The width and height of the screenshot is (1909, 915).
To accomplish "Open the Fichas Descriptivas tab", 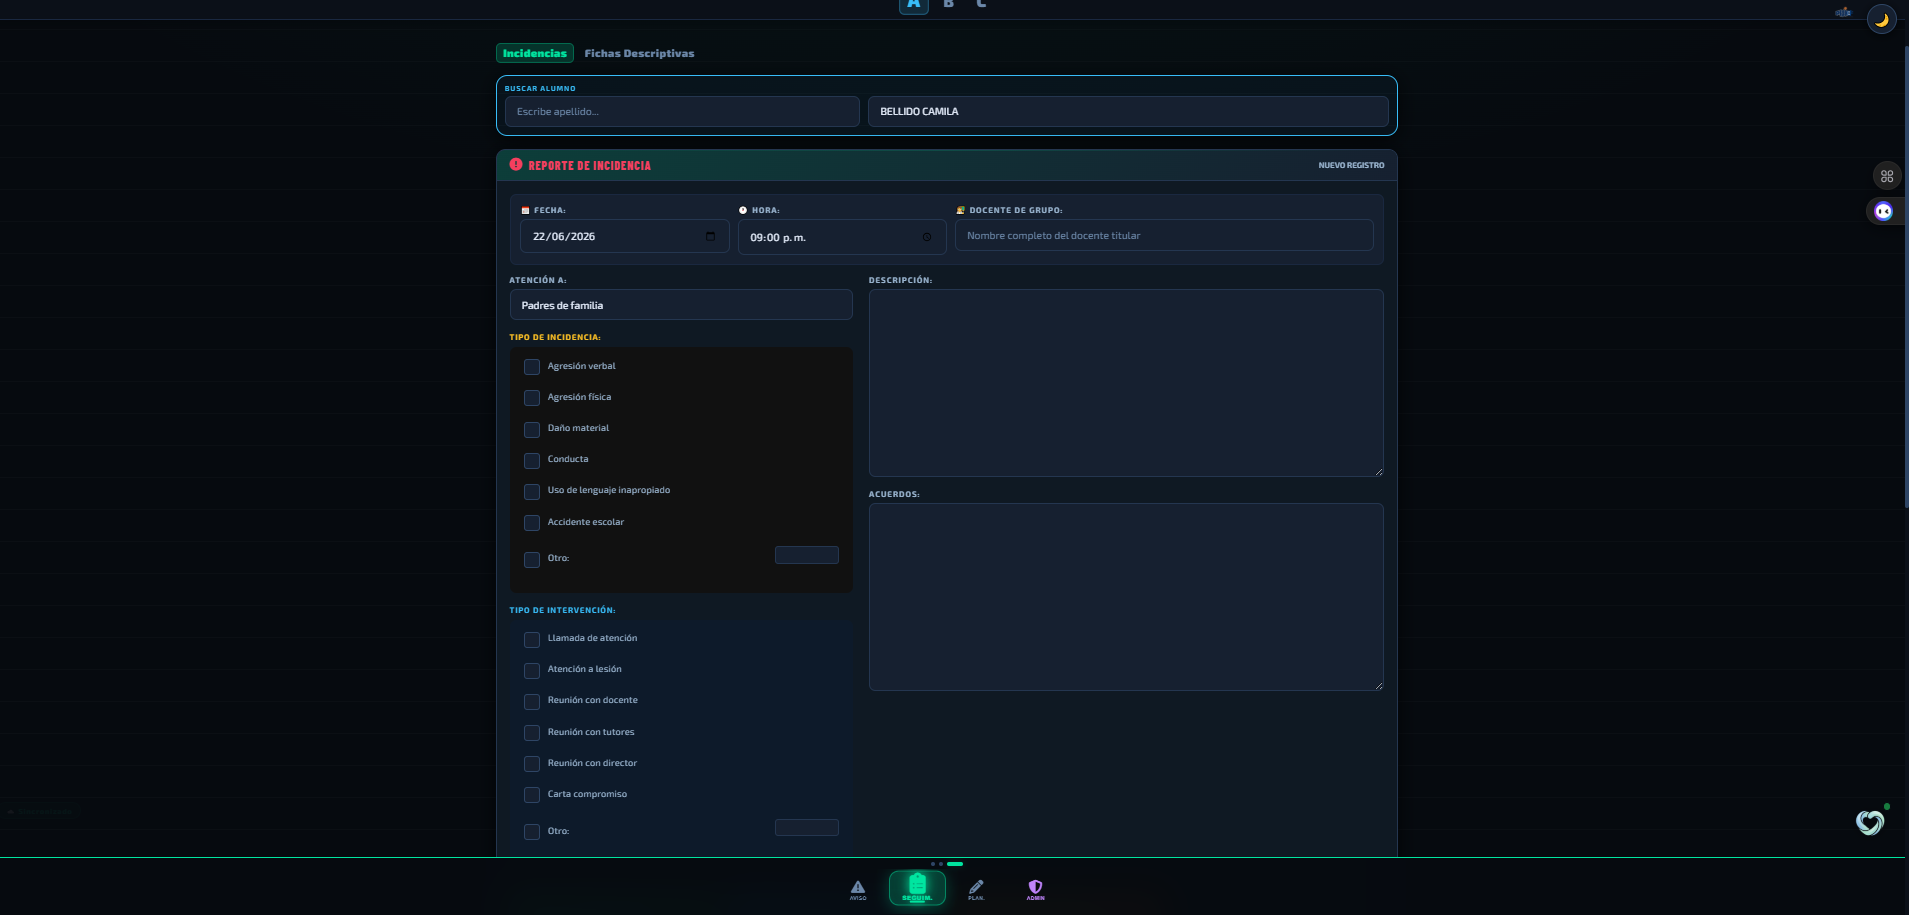I will click(x=639, y=53).
